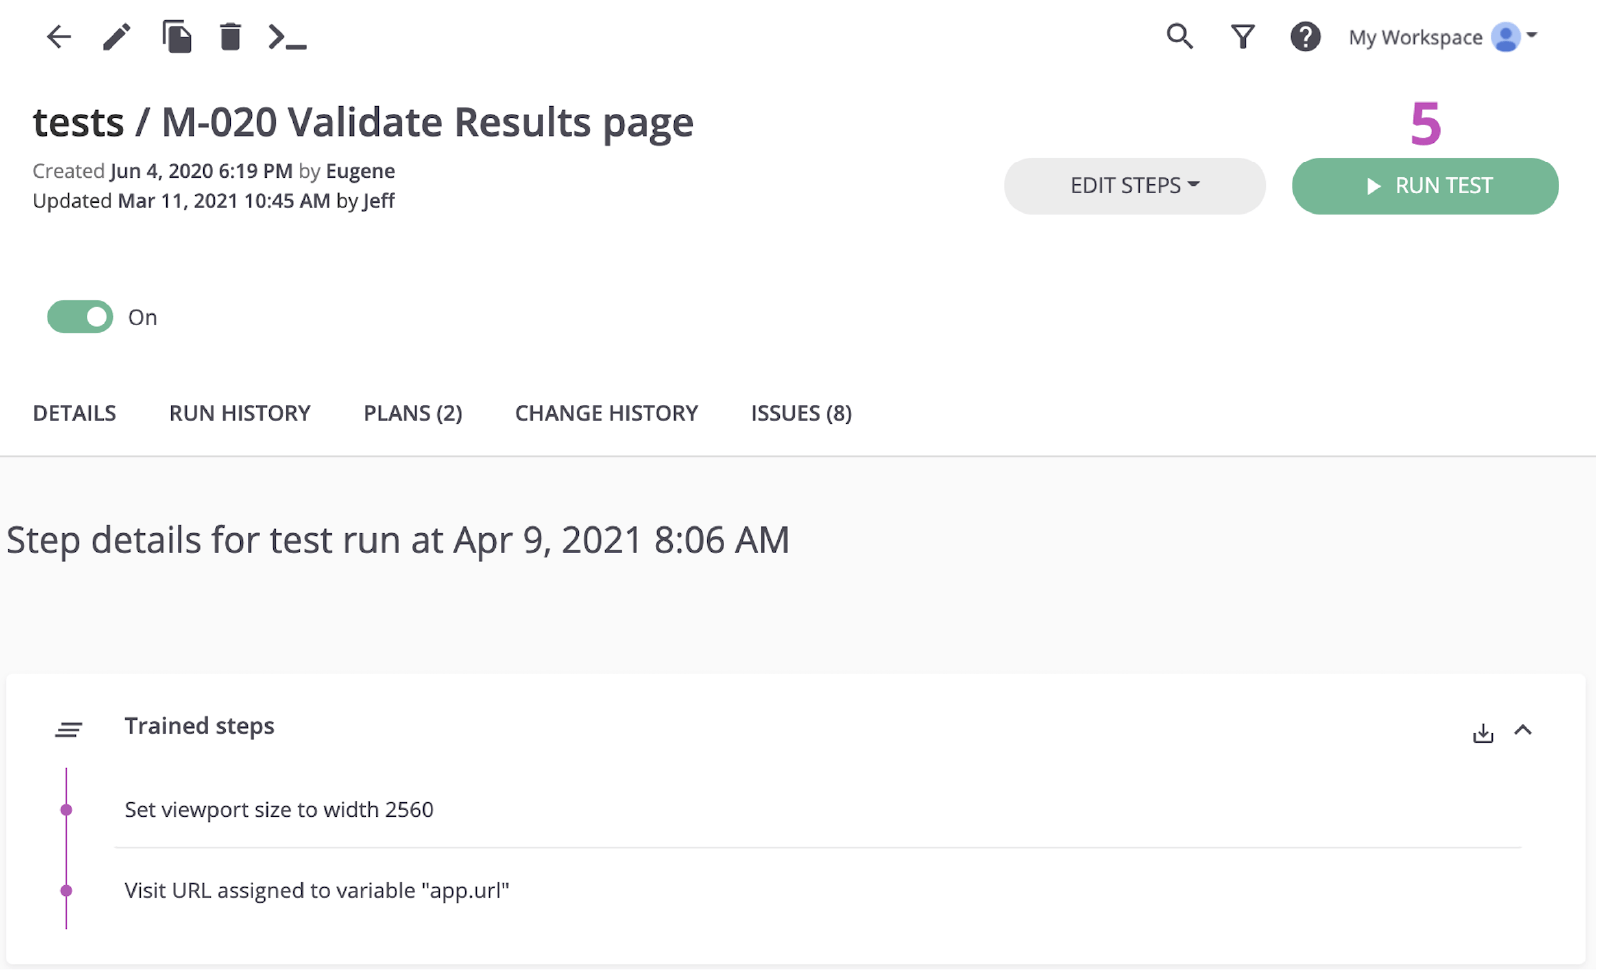
Task: Run the test with the RUN TEST button
Action: click(x=1424, y=185)
